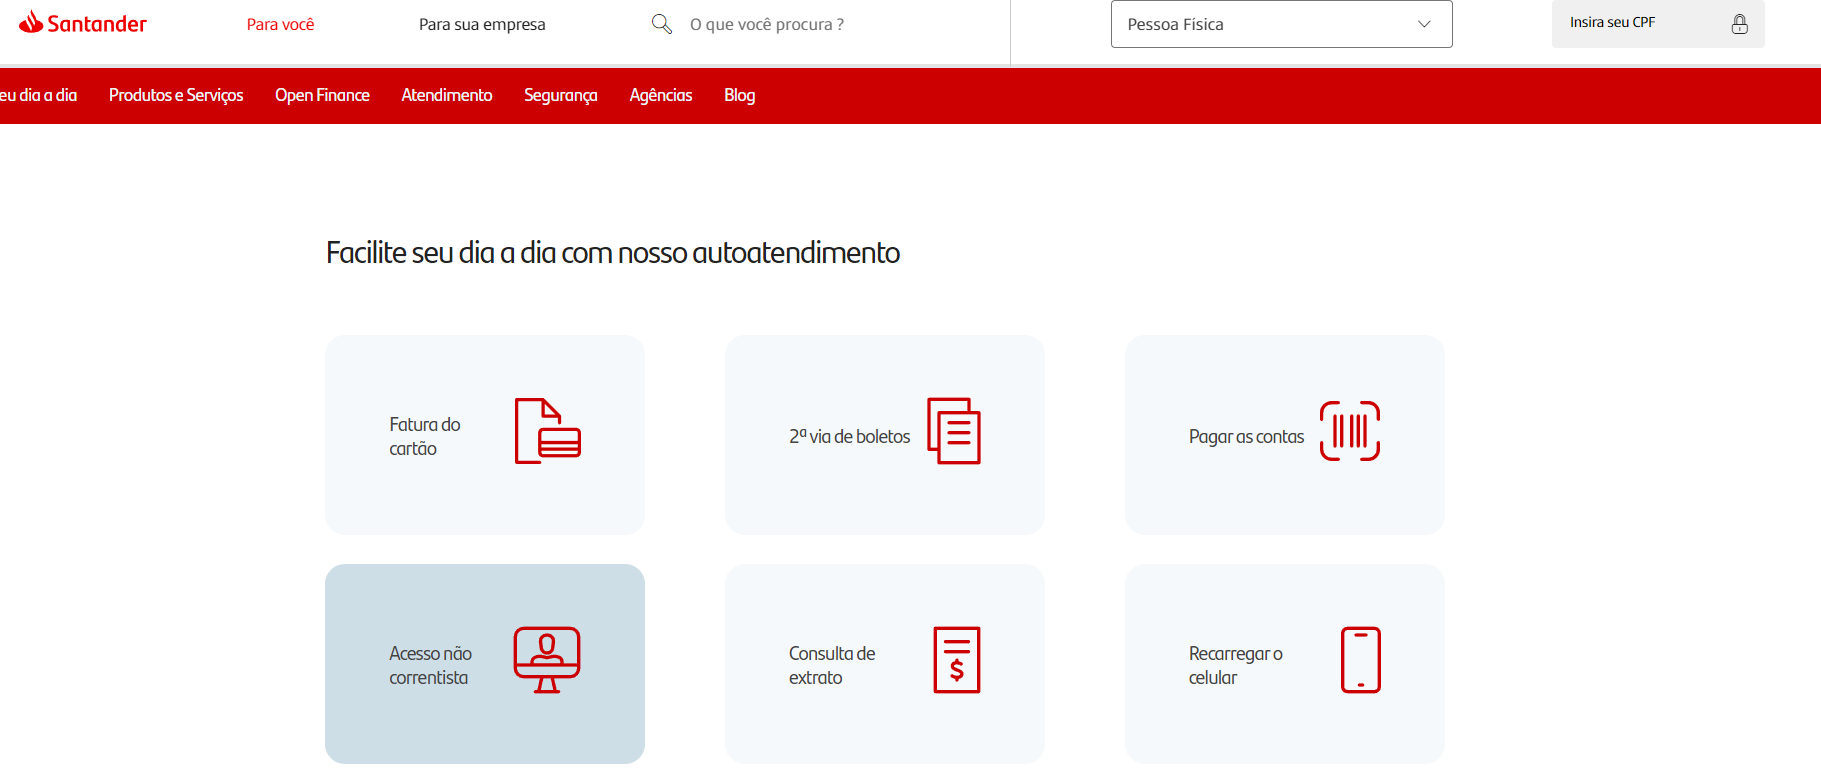Click the chevron arrow in Pessoa Física selector
The width and height of the screenshot is (1821, 770).
[x=1424, y=24]
